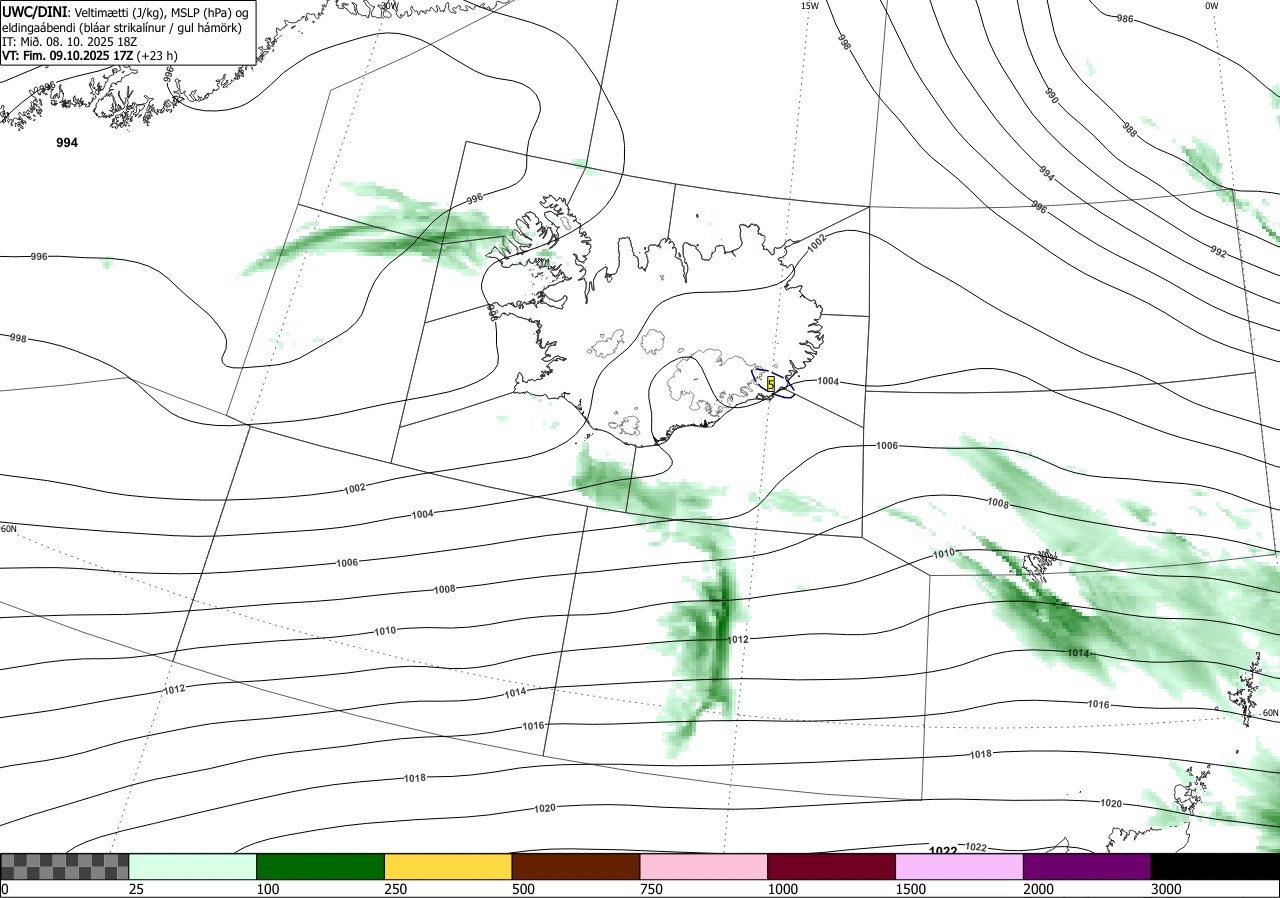Select the "VT: Fim. 09.10.2025 17Z (+23 h)" line

tap(89, 56)
